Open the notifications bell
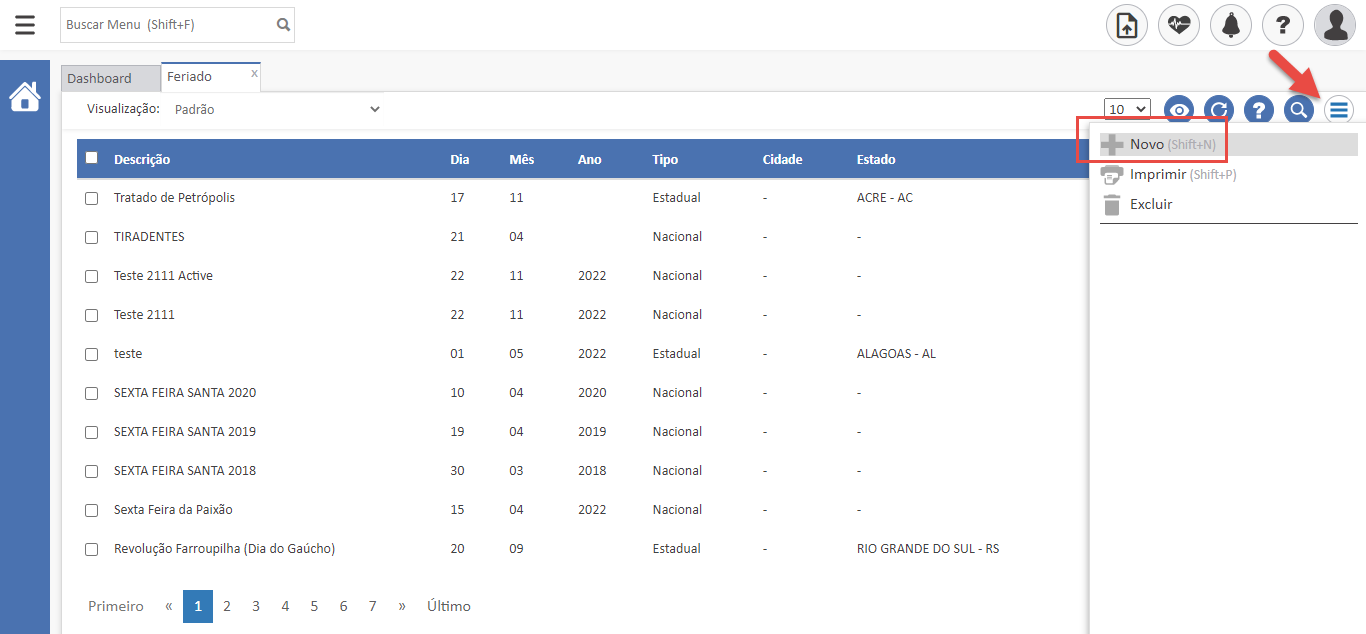The width and height of the screenshot is (1366, 634). click(x=1230, y=25)
